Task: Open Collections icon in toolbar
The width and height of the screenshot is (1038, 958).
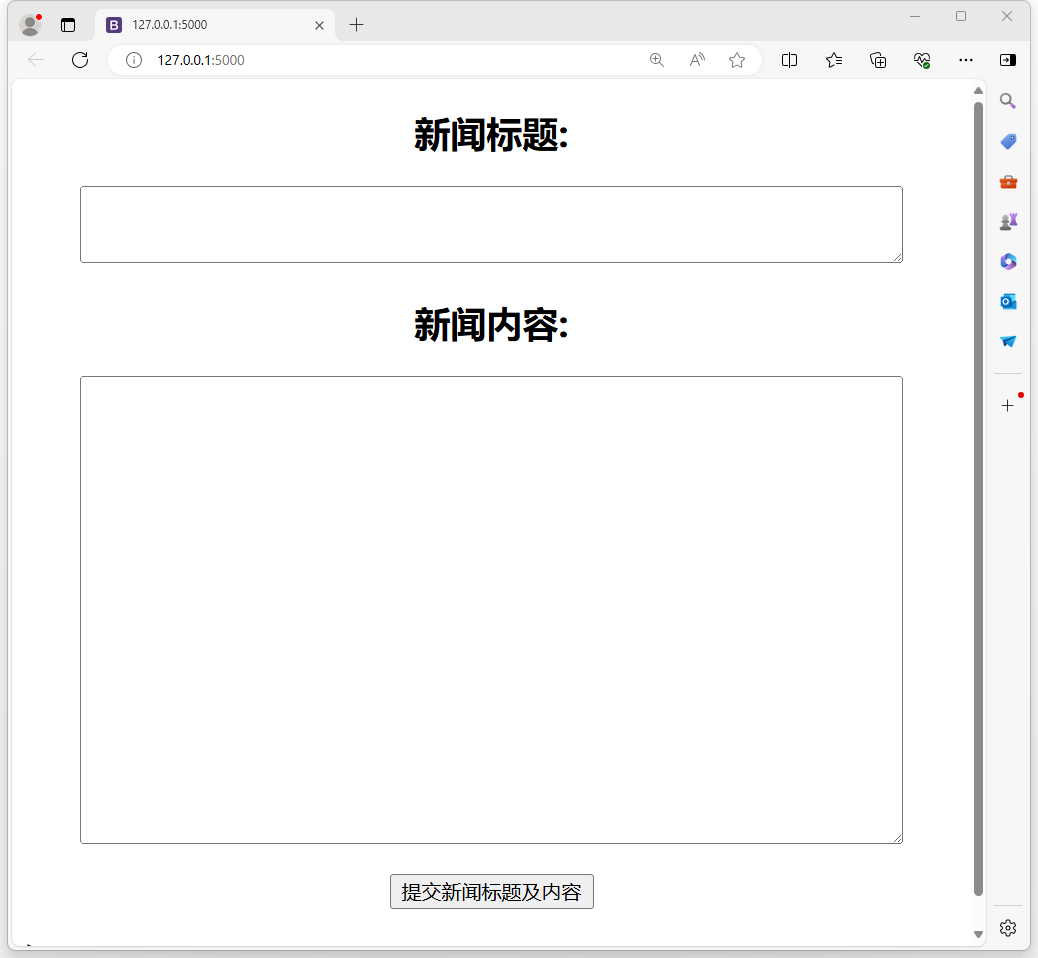Action: (878, 60)
